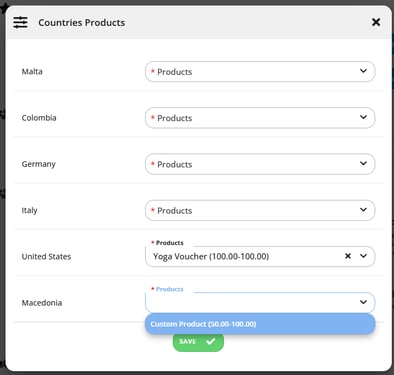Focus the Macedonia products input field
Screen dimensions: 394x375
pyautogui.click(x=252, y=303)
